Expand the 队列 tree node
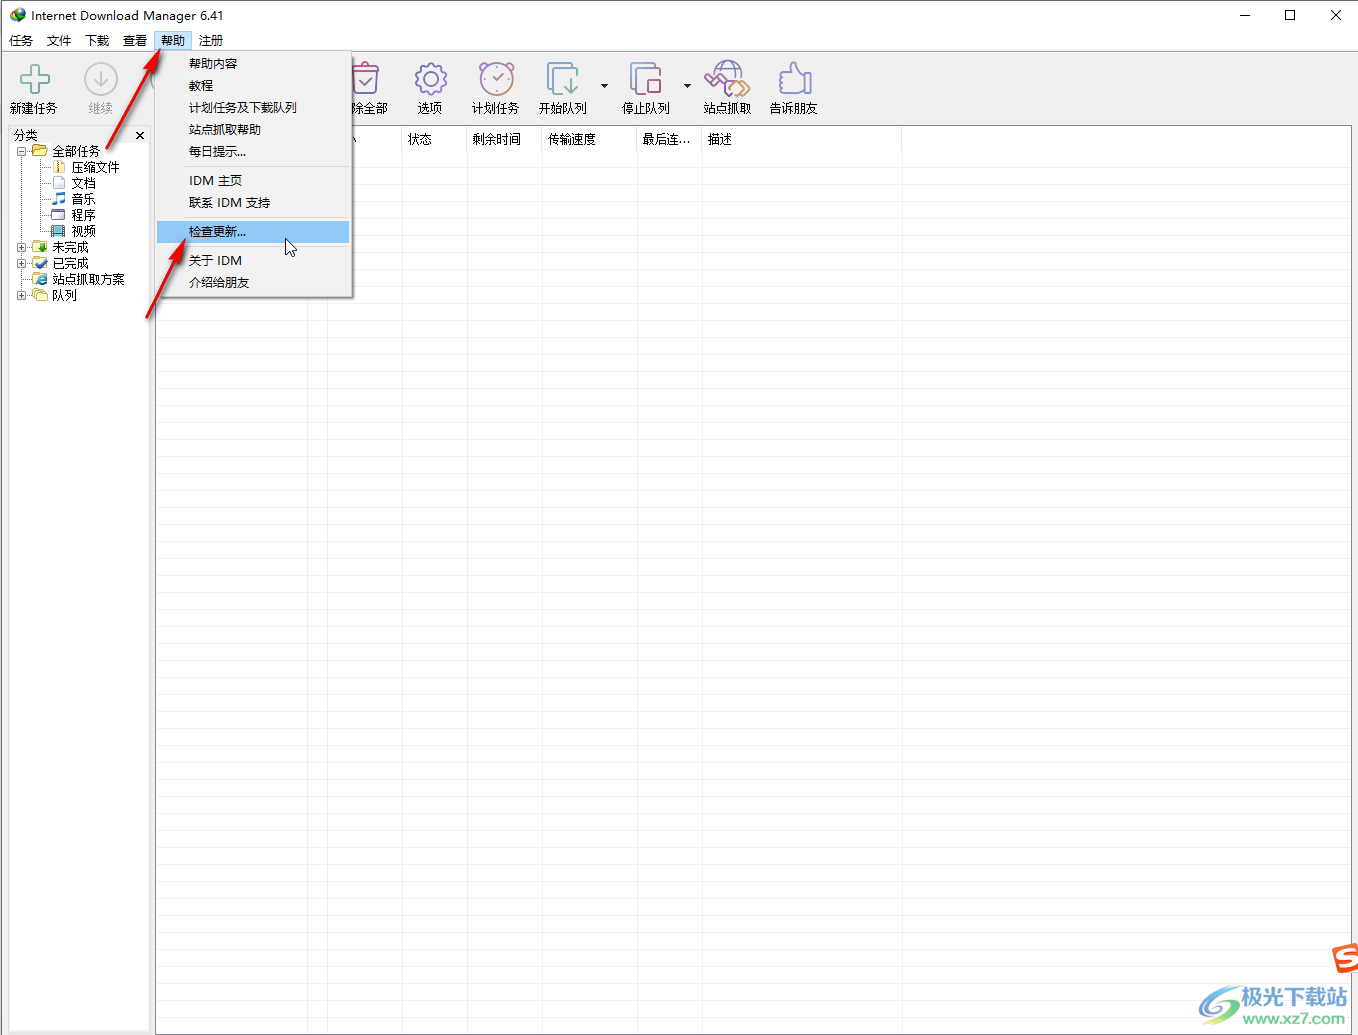The width and height of the screenshot is (1358, 1035). pos(21,295)
